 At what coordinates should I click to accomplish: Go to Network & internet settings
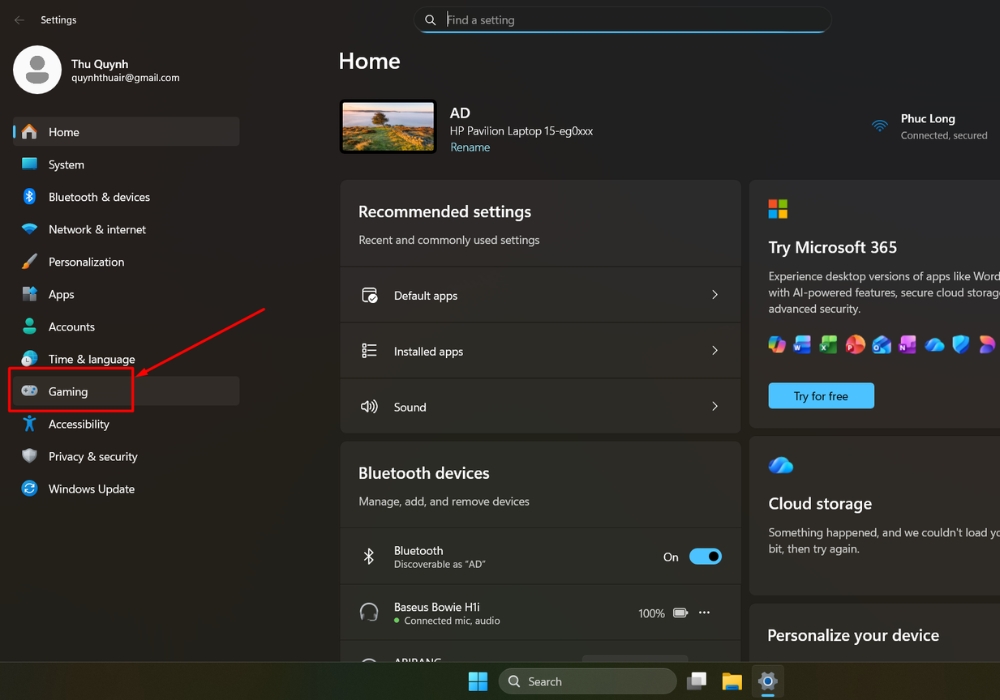(126, 230)
